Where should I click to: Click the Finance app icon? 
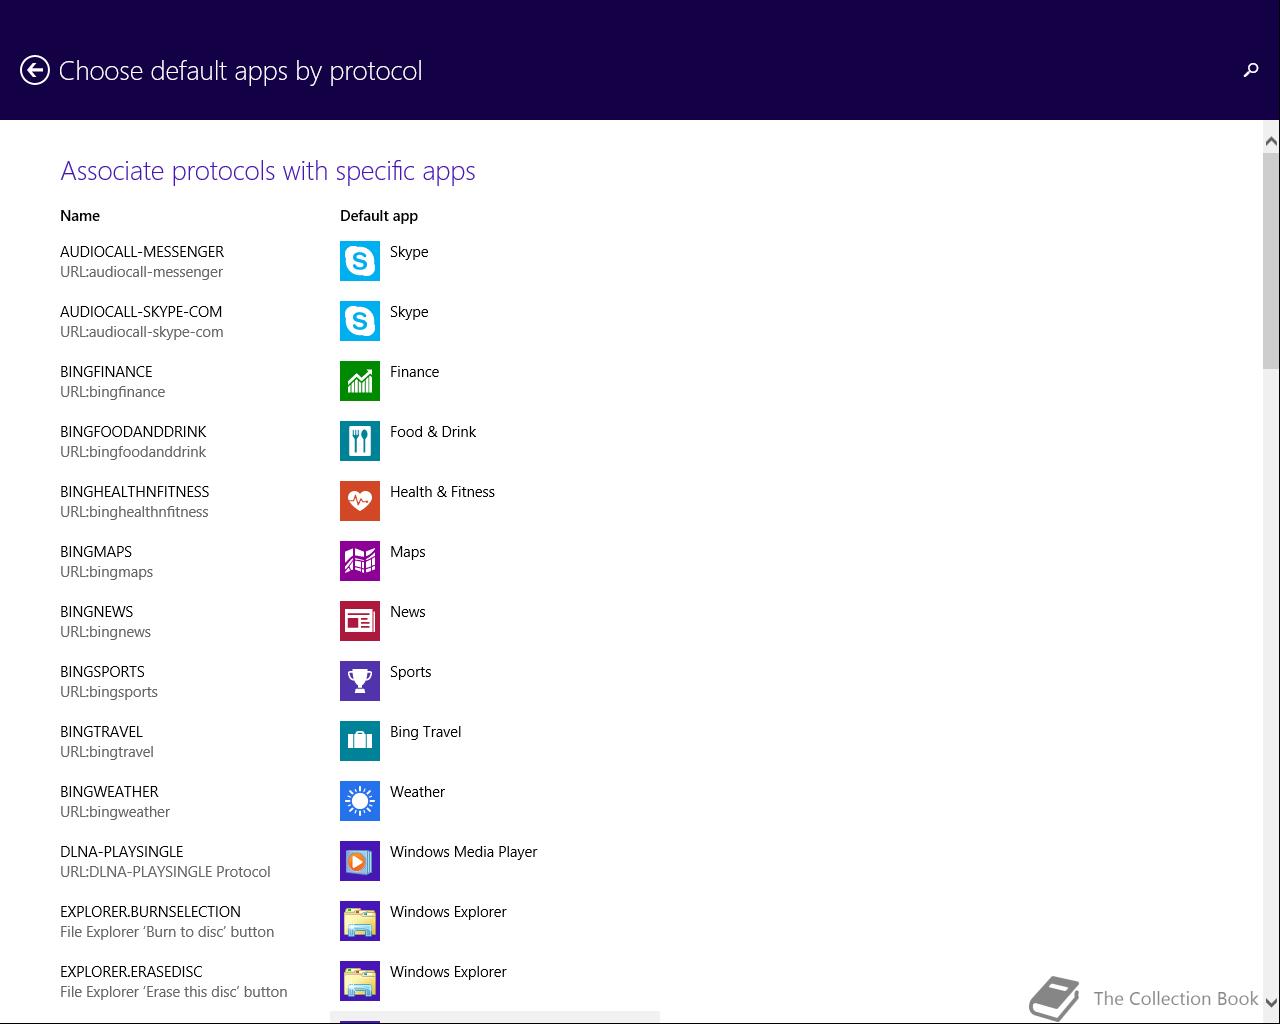(x=360, y=381)
